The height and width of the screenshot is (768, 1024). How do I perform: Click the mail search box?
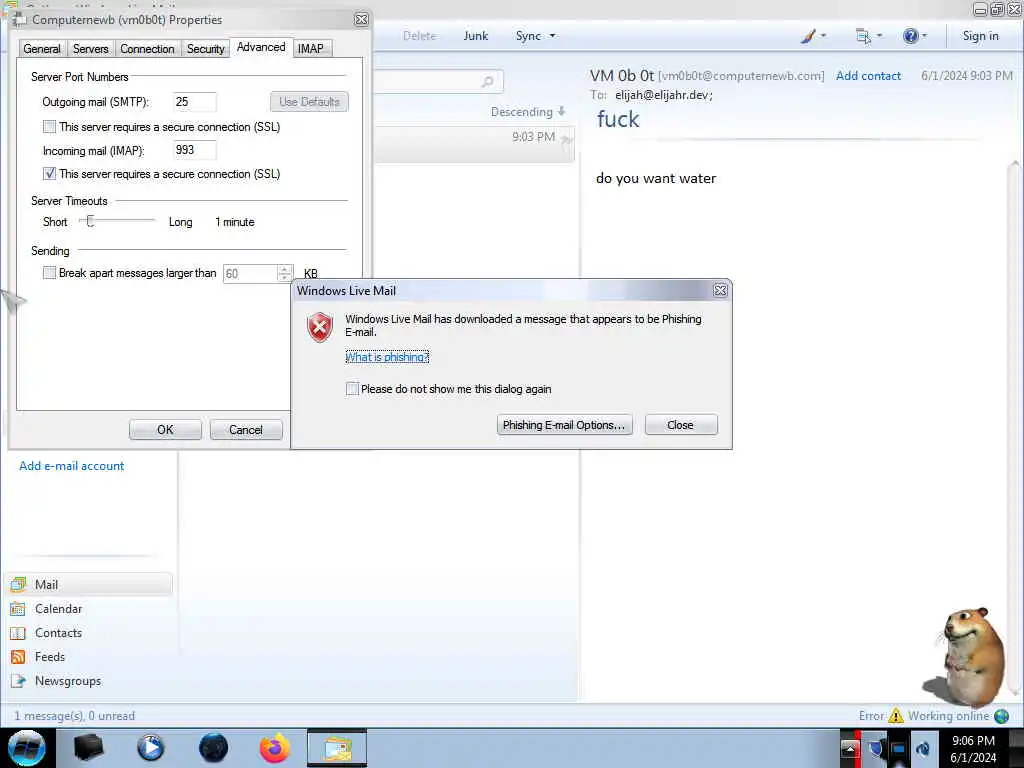coord(438,82)
